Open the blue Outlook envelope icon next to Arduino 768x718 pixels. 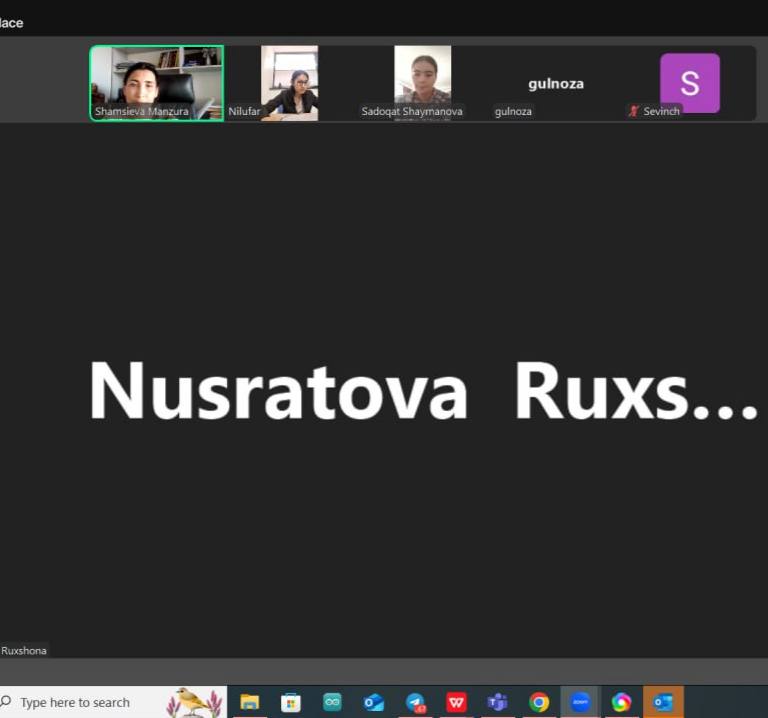374,702
